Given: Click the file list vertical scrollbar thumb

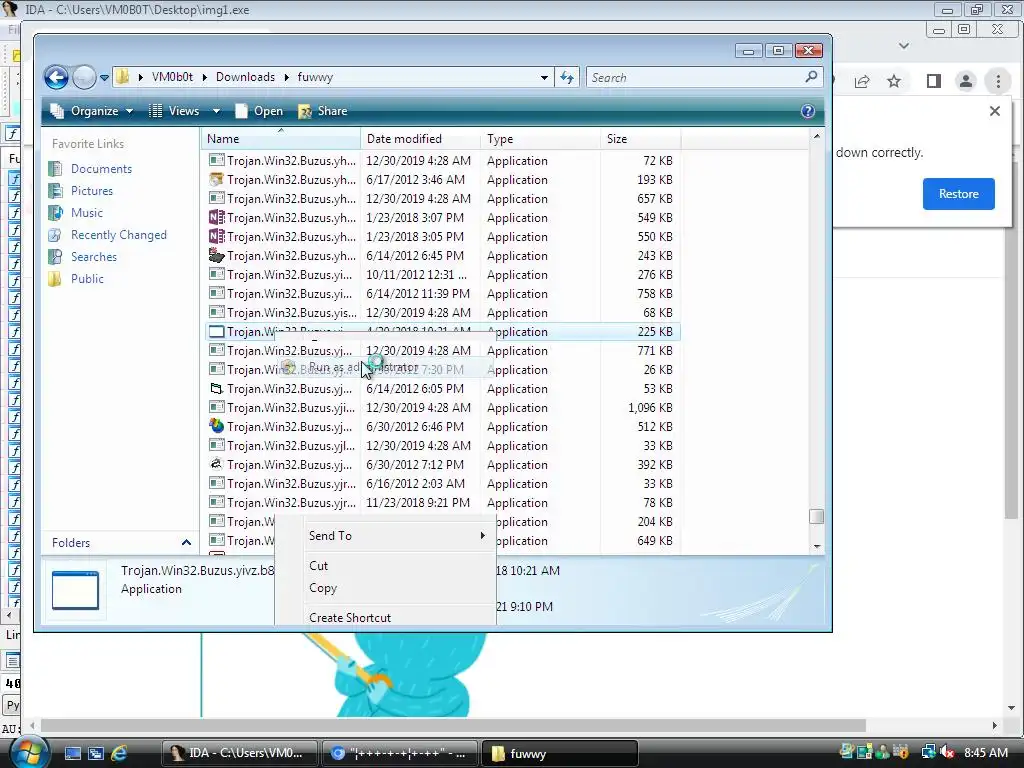Looking at the screenshot, I should [x=816, y=517].
